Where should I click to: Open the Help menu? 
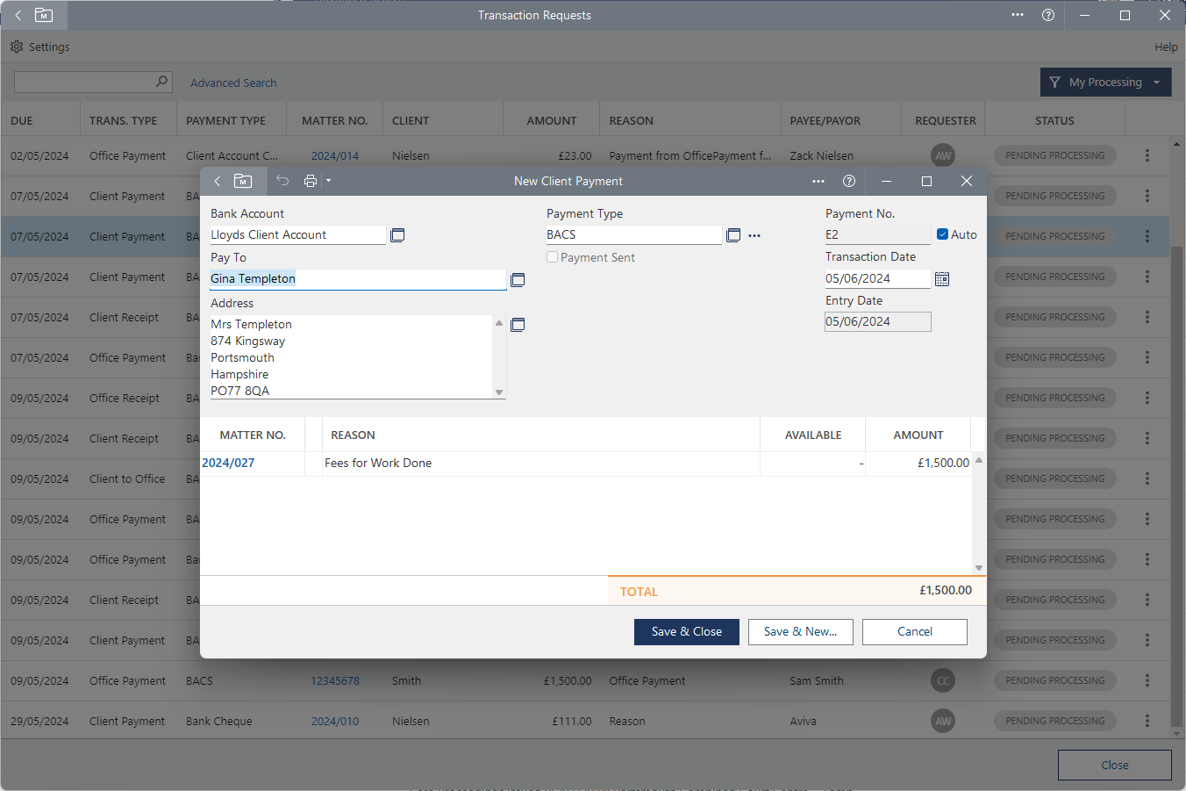(x=1165, y=47)
